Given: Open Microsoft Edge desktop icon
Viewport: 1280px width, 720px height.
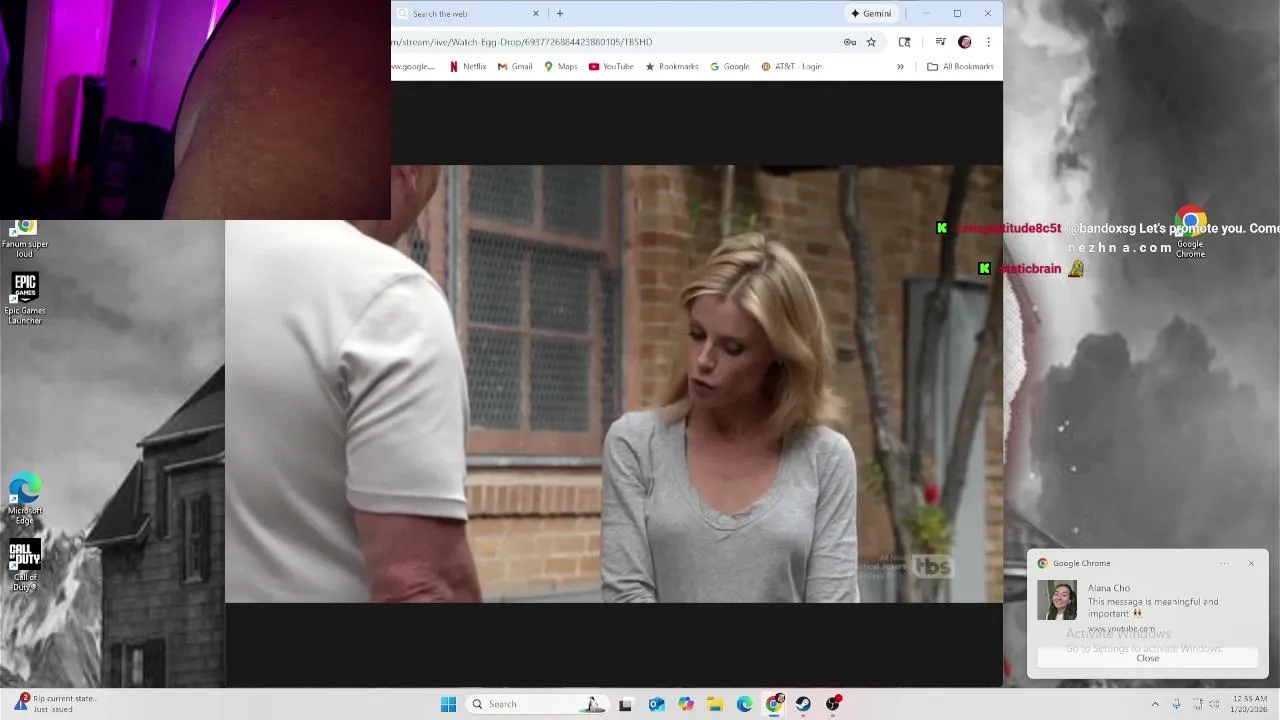Looking at the screenshot, I should (25, 500).
